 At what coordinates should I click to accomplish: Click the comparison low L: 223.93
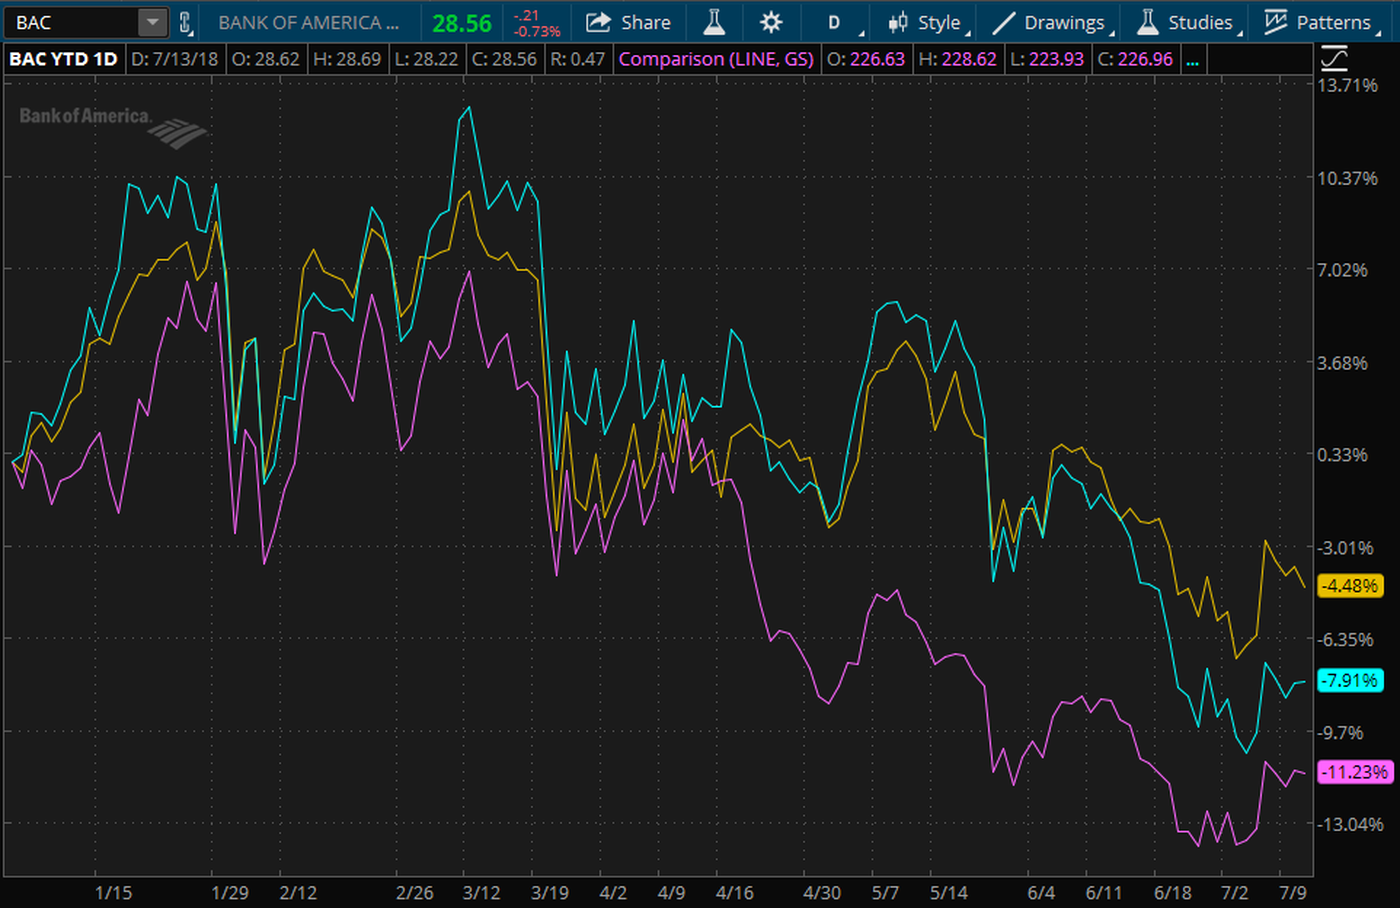1047,59
